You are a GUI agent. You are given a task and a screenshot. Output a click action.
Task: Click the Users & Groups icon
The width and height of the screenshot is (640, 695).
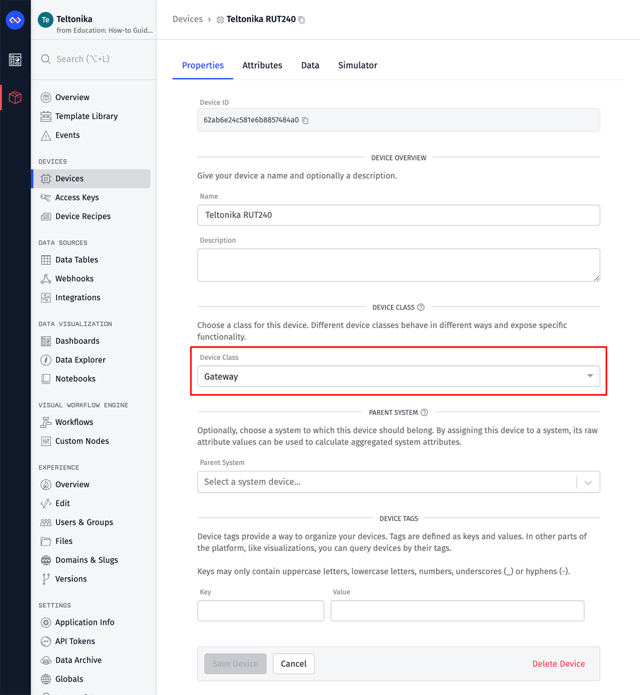tap(46, 522)
